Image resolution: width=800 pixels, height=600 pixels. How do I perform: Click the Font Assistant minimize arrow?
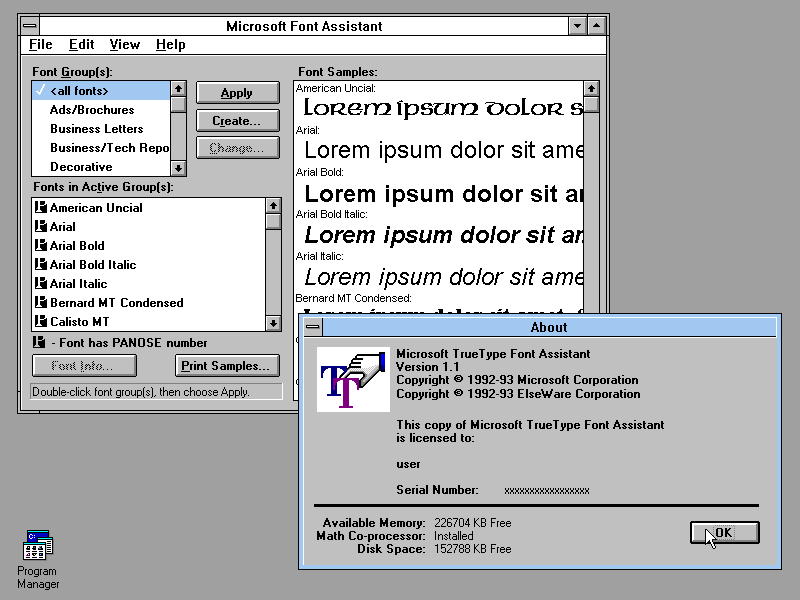click(x=577, y=26)
